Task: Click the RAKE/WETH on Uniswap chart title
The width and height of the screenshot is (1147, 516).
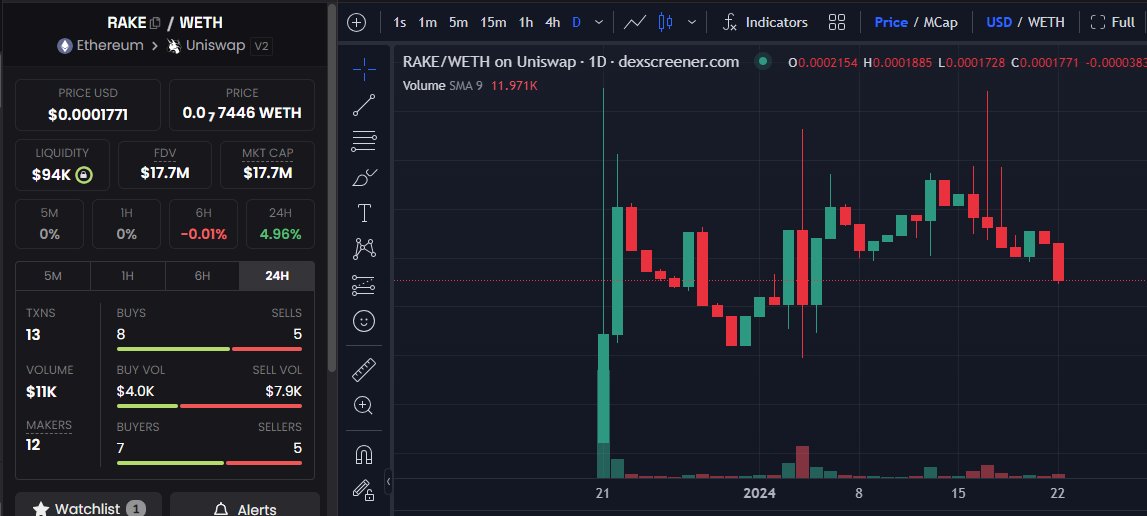Action: (571, 61)
